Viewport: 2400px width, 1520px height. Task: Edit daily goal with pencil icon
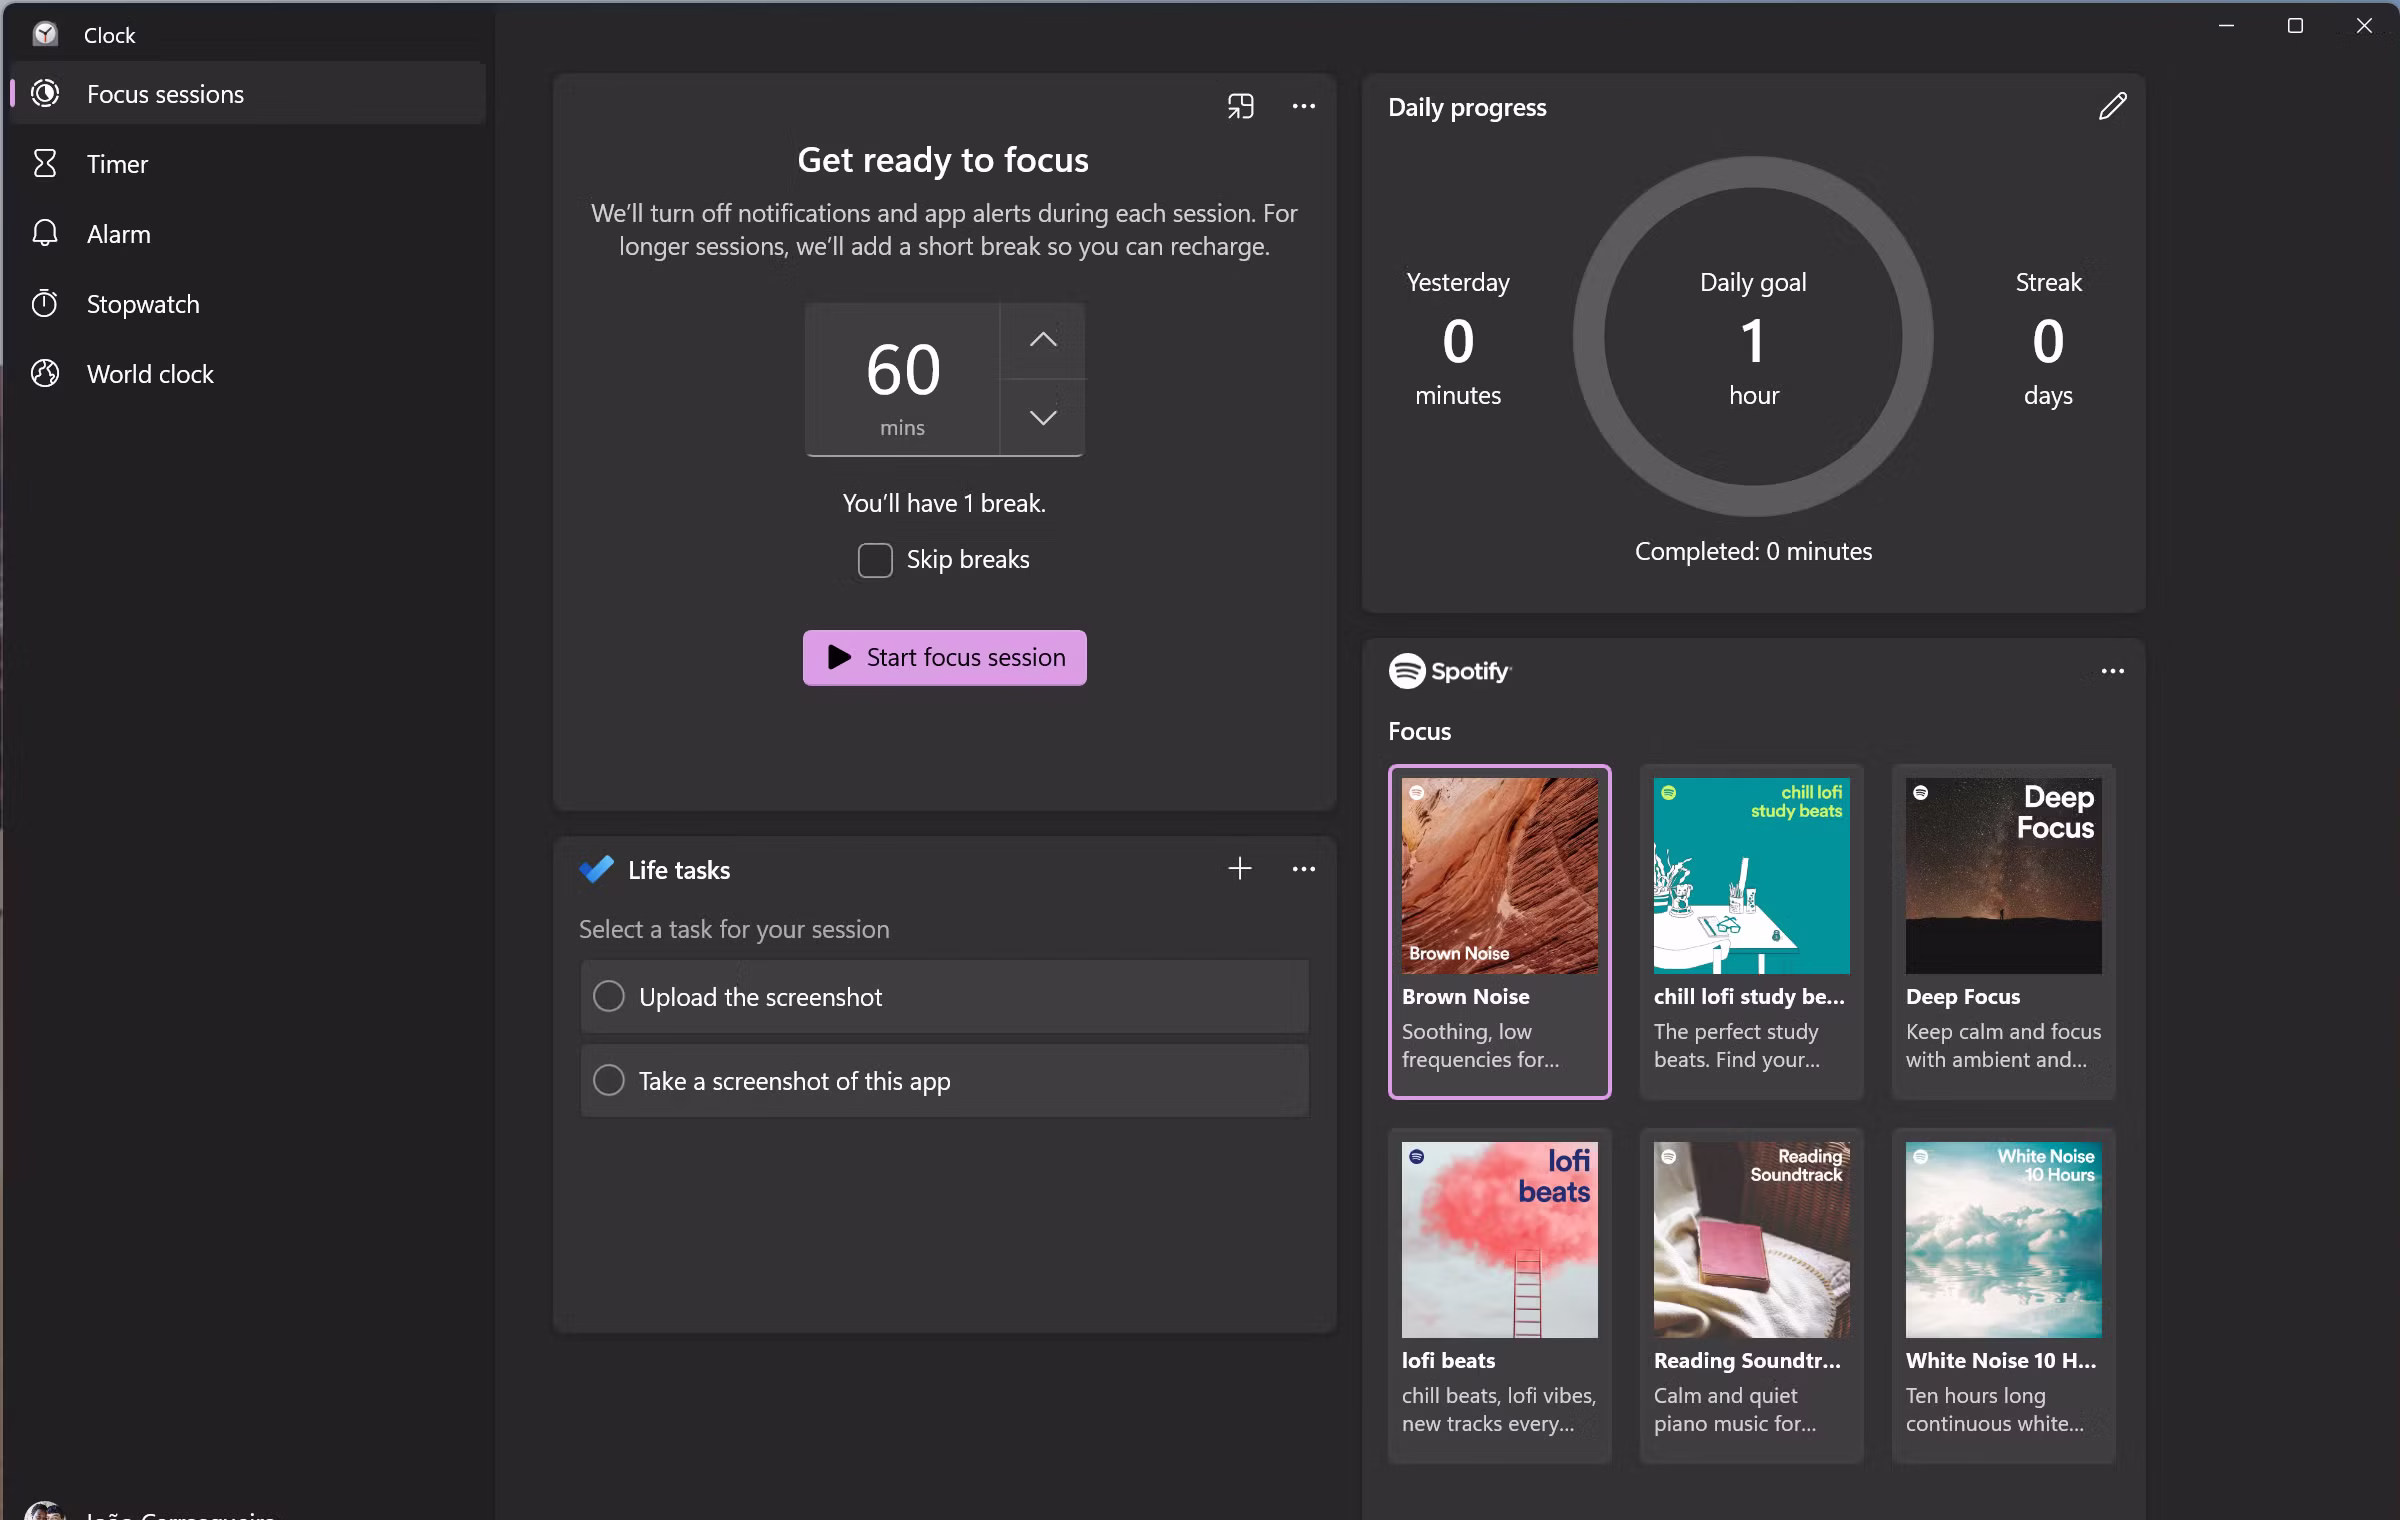(x=2112, y=106)
